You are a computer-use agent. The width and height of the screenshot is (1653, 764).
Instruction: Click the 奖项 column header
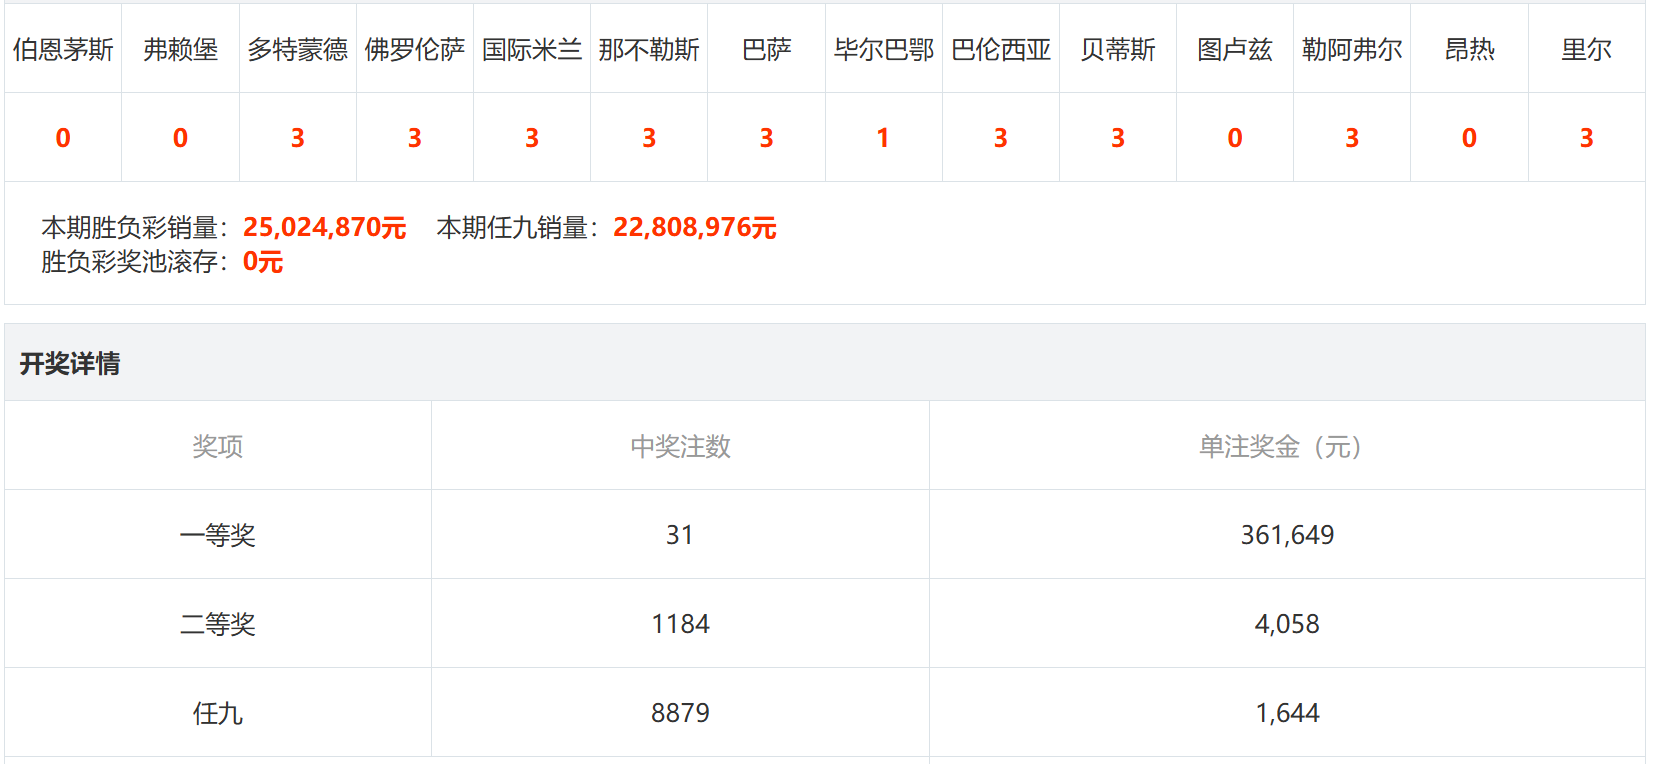(218, 446)
